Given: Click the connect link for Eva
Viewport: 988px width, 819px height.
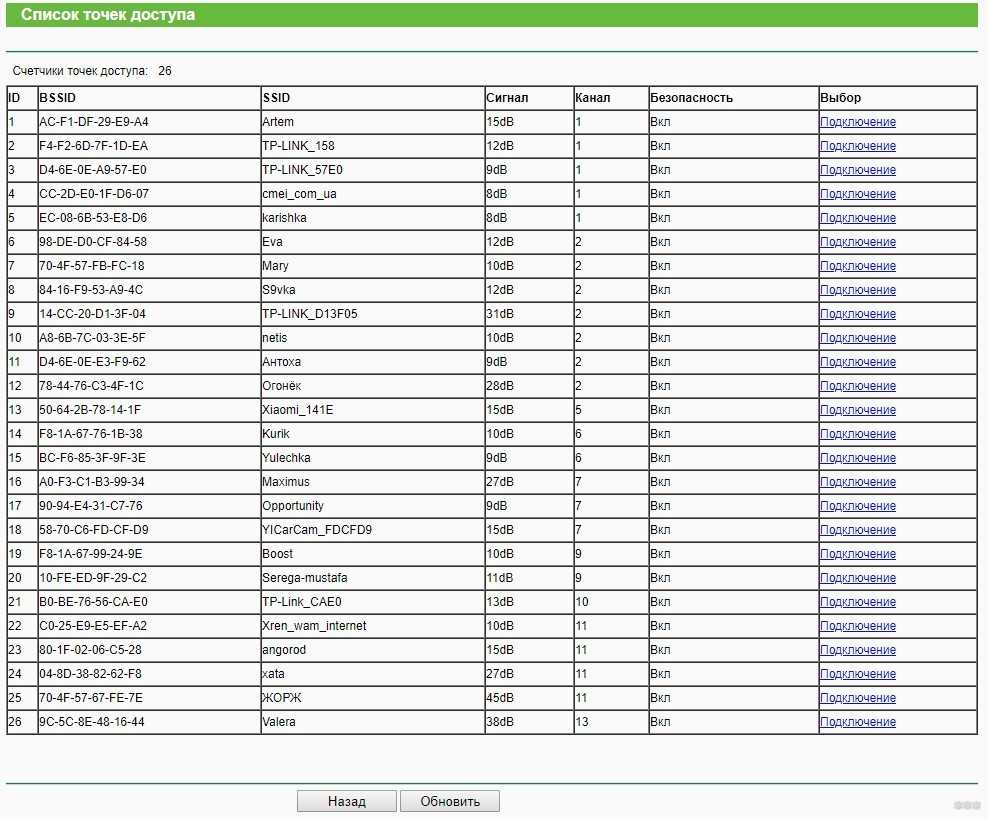Looking at the screenshot, I should [x=857, y=242].
